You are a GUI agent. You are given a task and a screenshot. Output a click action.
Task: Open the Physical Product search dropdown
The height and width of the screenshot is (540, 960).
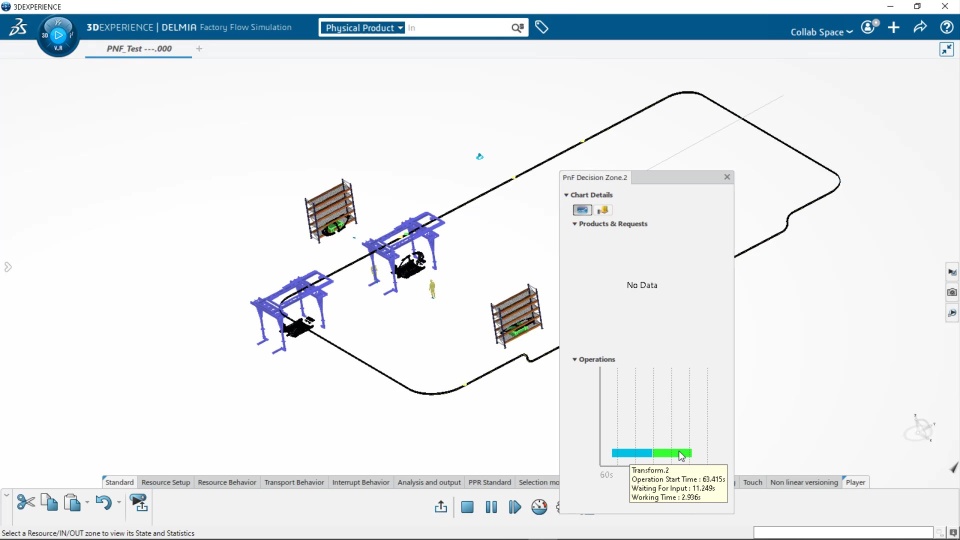[363, 28]
